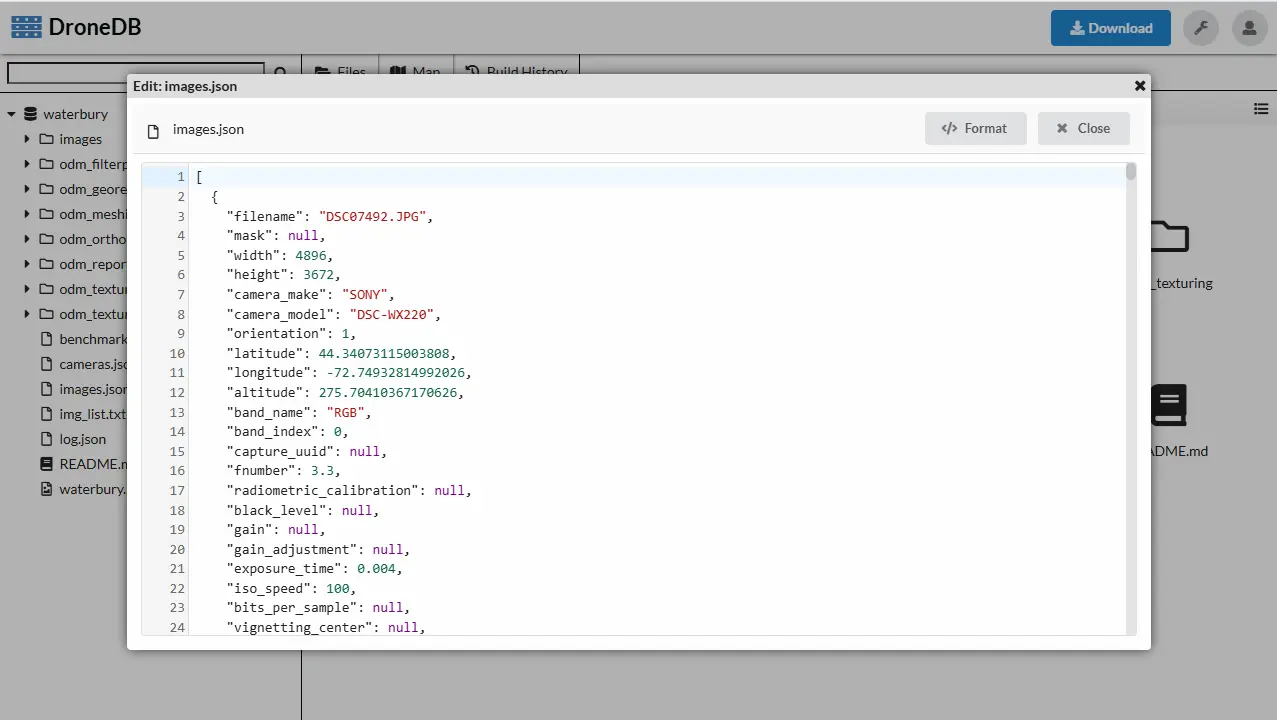Click the benchmark file icon in tree
This screenshot has width=1277, height=720.
click(45, 339)
